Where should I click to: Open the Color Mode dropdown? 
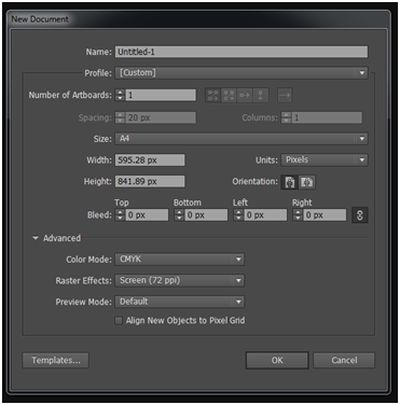(179, 259)
